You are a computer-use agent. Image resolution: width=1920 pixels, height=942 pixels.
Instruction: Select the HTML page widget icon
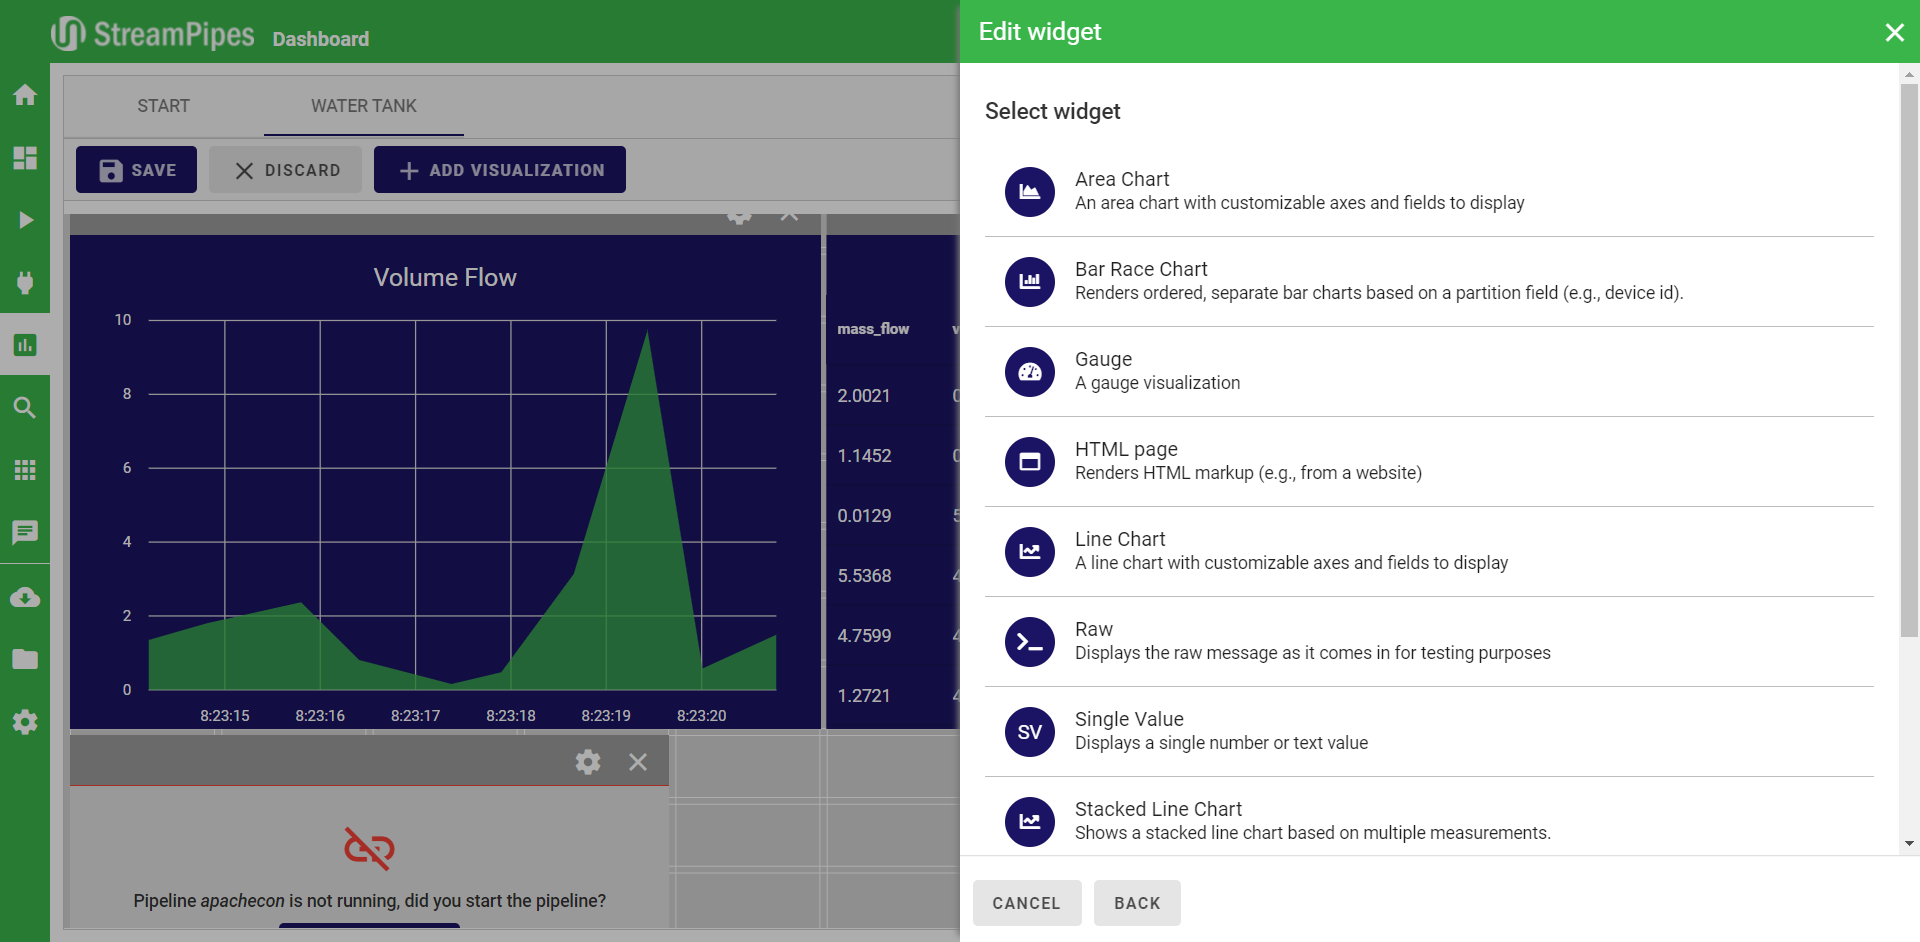tap(1029, 462)
